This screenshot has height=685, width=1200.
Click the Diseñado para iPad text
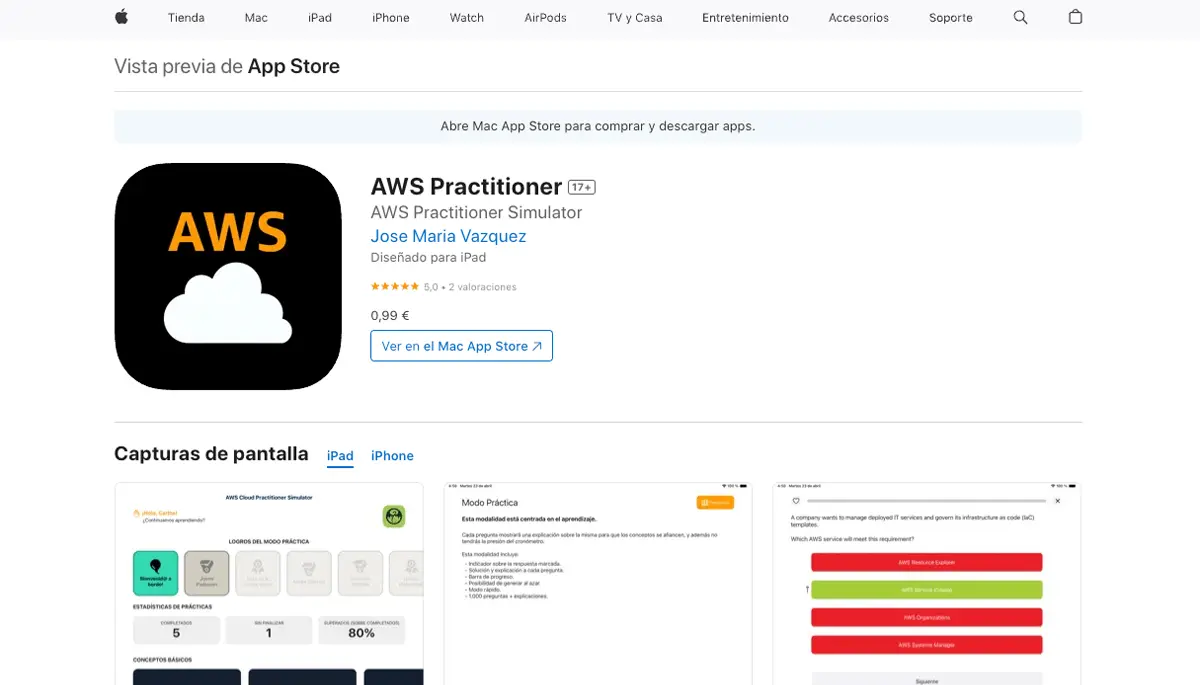point(428,257)
